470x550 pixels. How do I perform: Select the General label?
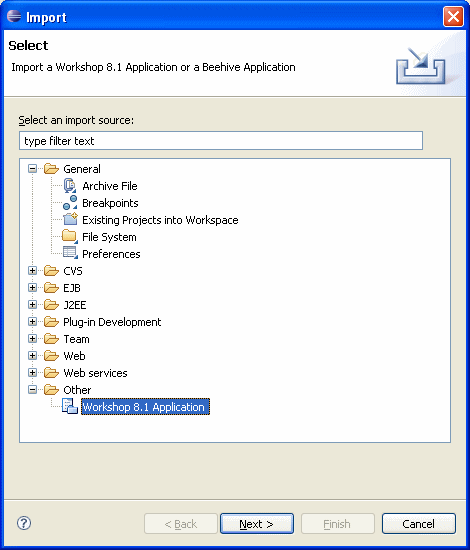pyautogui.click(x=82, y=169)
